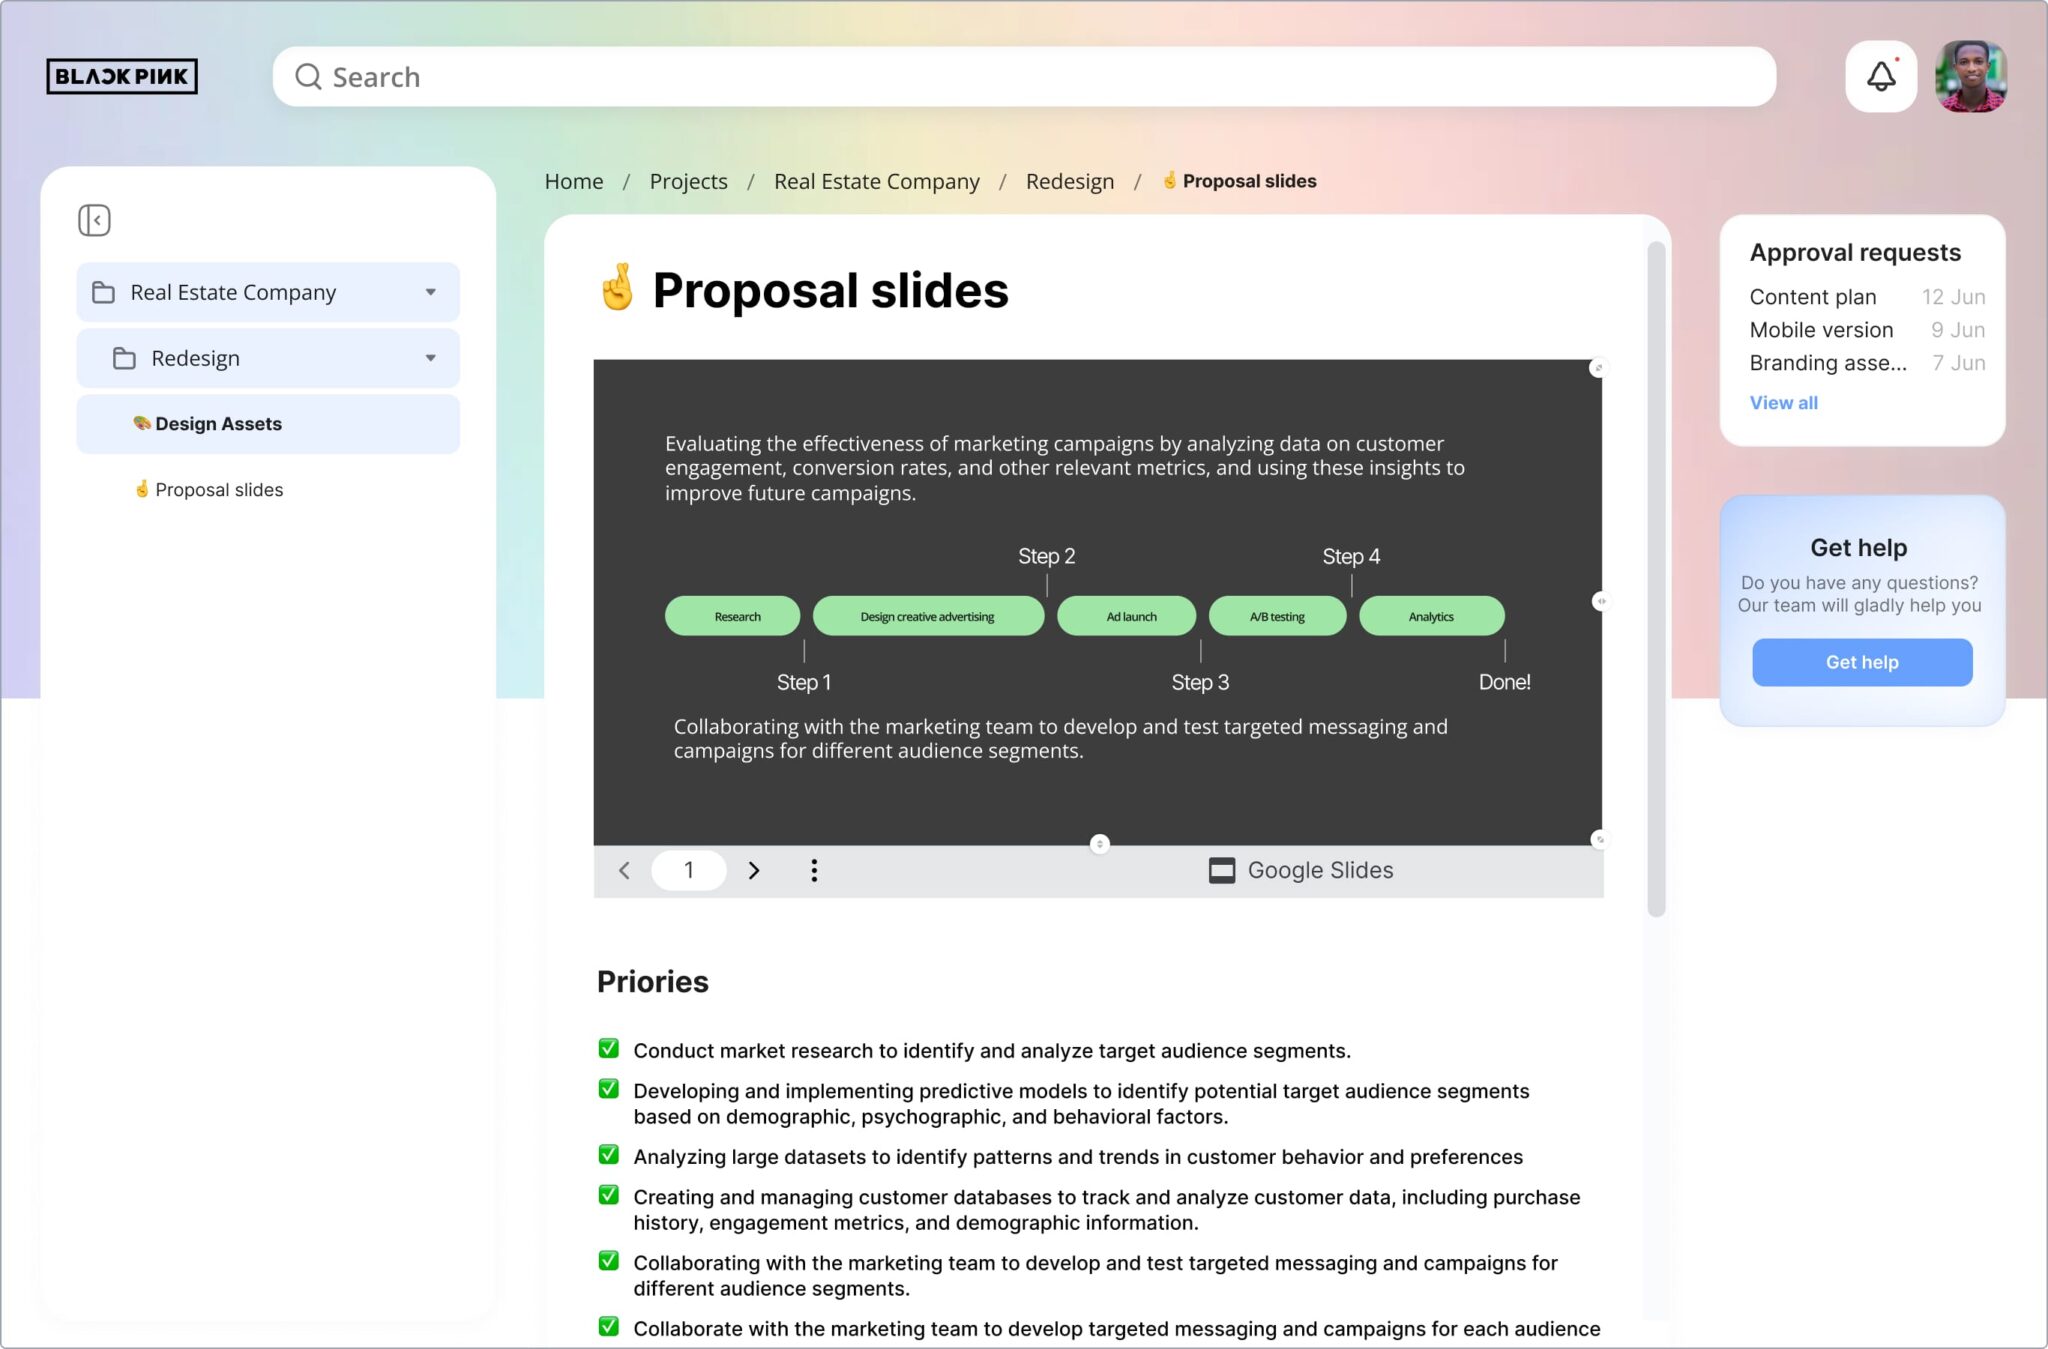Toggle checkbox for Analyzing large datasets item
This screenshot has width=2048, height=1349.
pos(608,1154)
